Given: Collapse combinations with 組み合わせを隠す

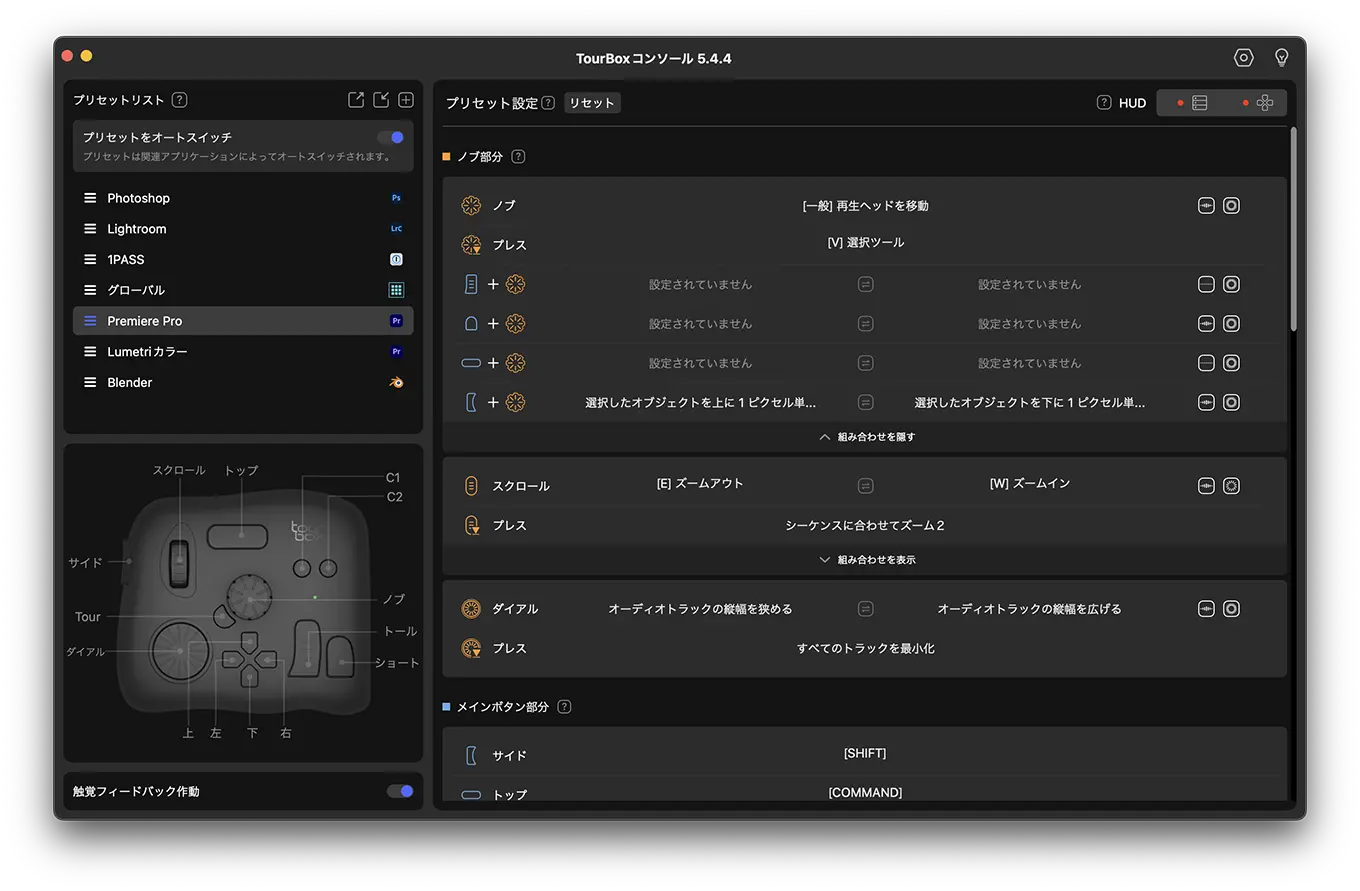Looking at the screenshot, I should click(x=866, y=437).
